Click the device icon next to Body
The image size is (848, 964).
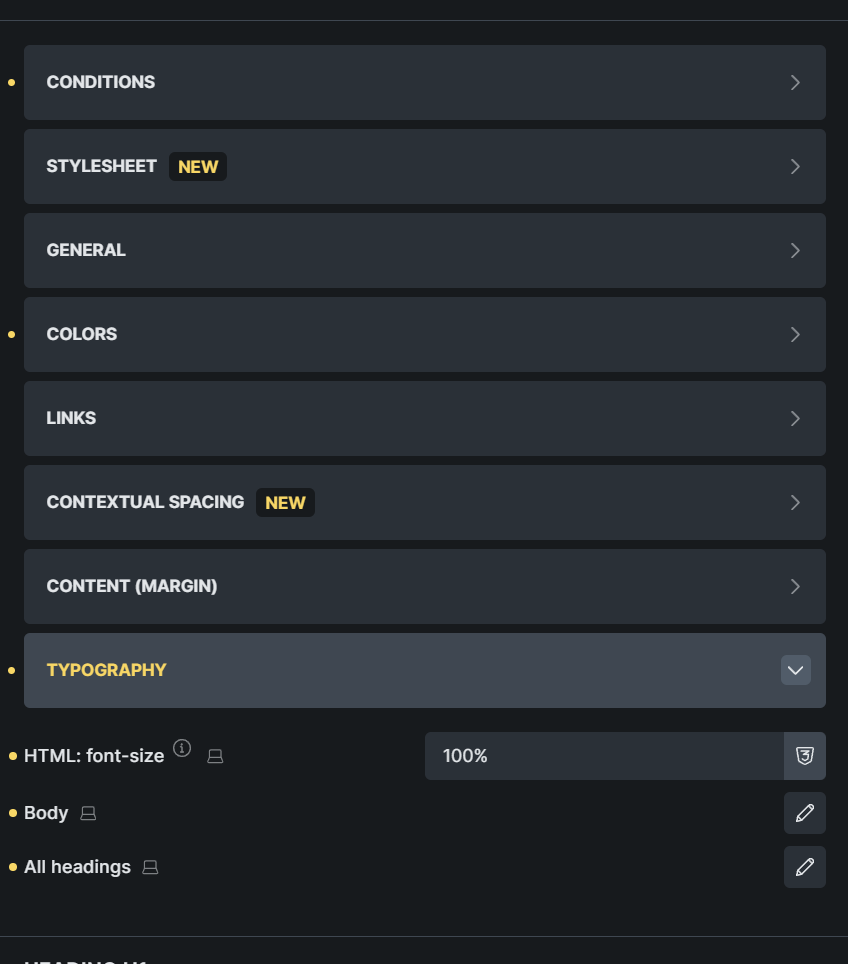[x=88, y=813]
